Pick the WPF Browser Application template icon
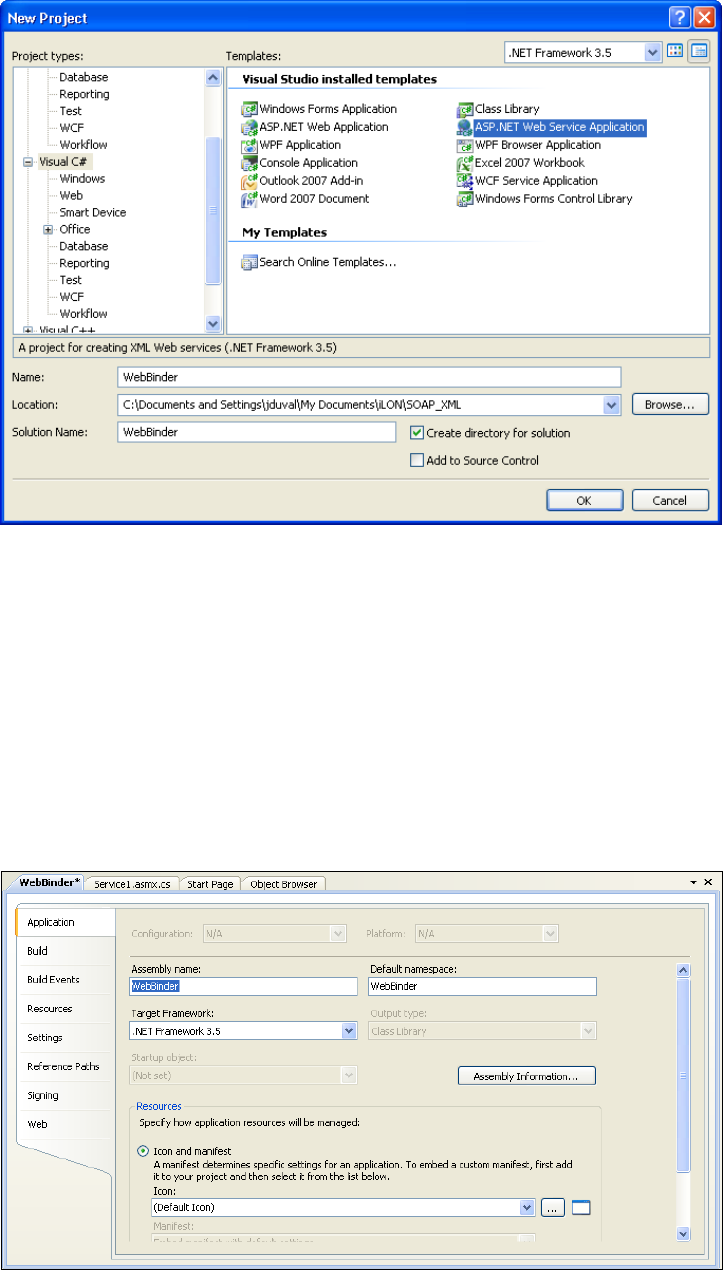The image size is (723, 1270). (465, 145)
